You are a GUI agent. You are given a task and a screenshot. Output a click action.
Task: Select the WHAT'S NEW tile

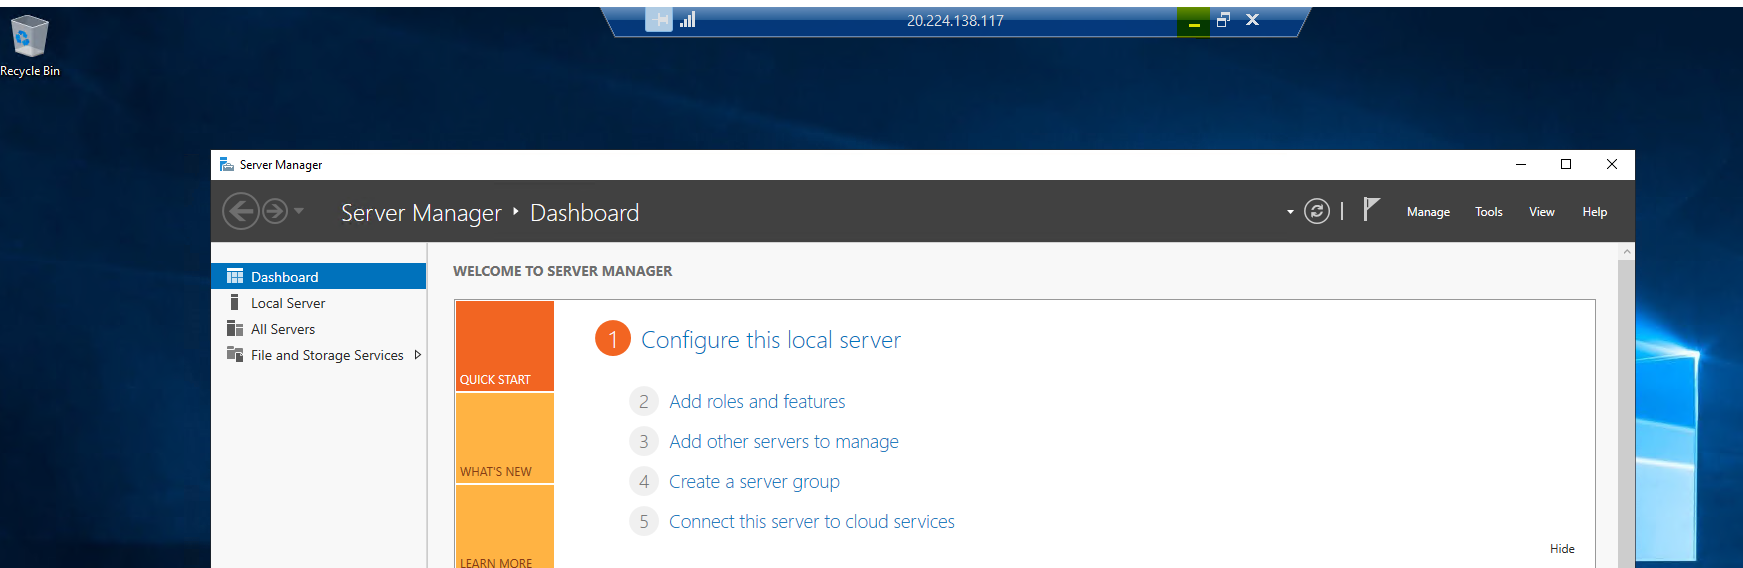pyautogui.click(x=505, y=438)
